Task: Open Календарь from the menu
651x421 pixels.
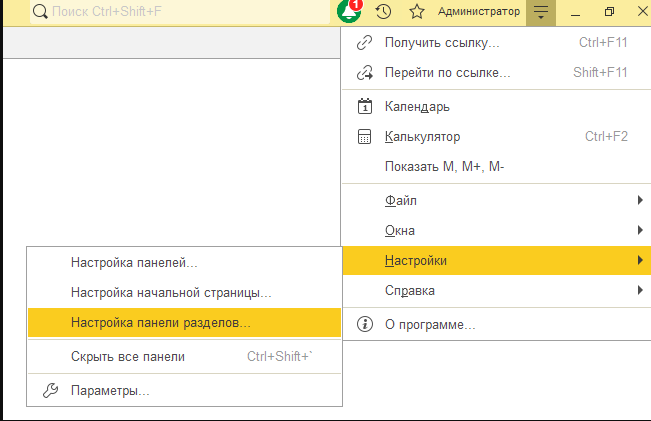Action: click(x=497, y=107)
